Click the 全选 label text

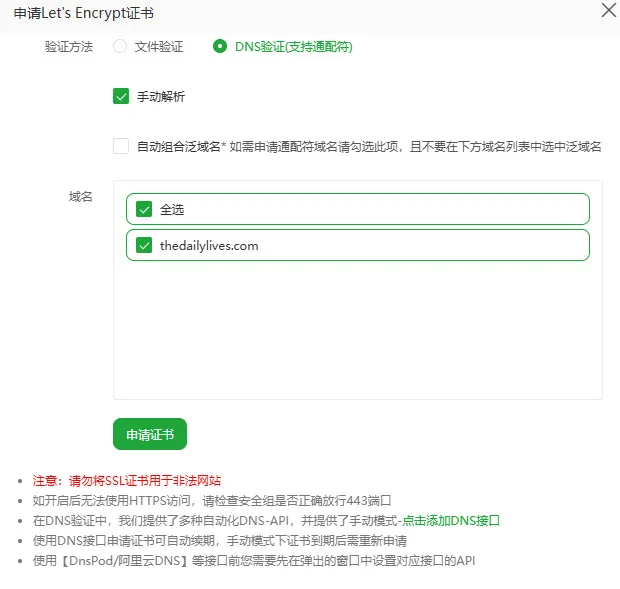tap(172, 210)
